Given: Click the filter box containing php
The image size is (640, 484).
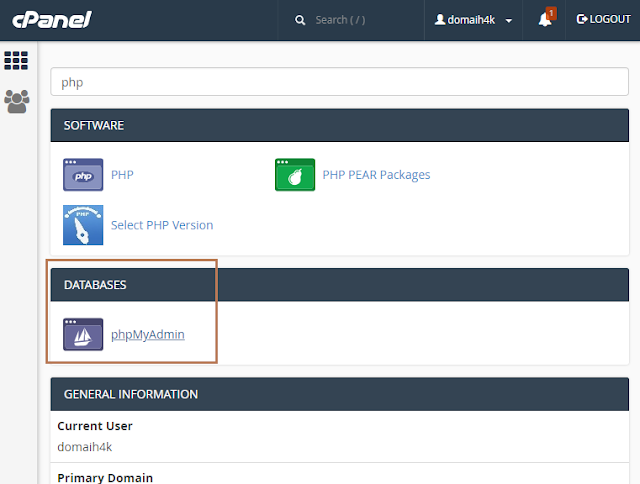Looking at the screenshot, I should point(340,82).
